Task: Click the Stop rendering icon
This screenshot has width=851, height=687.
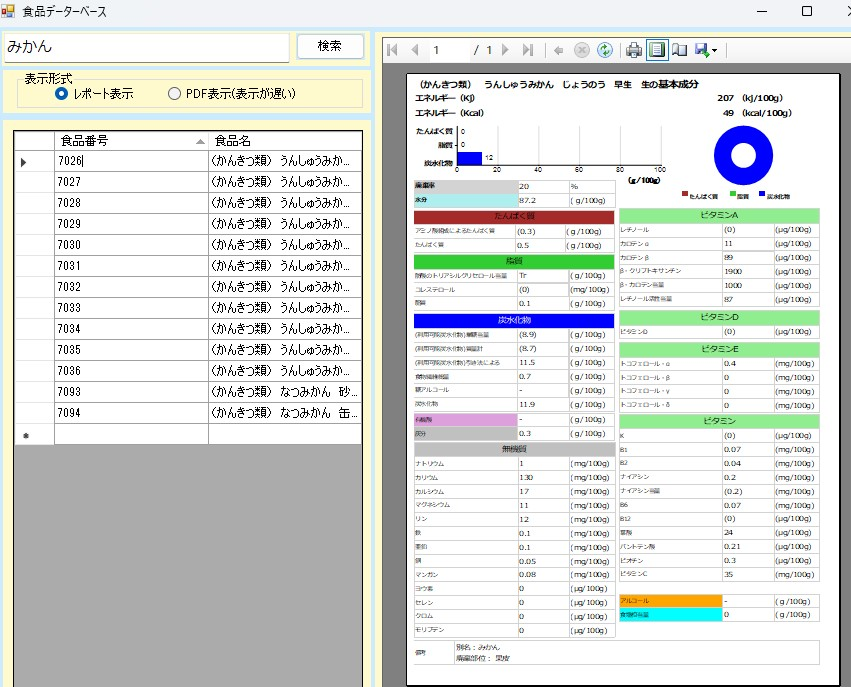Action: 582,50
